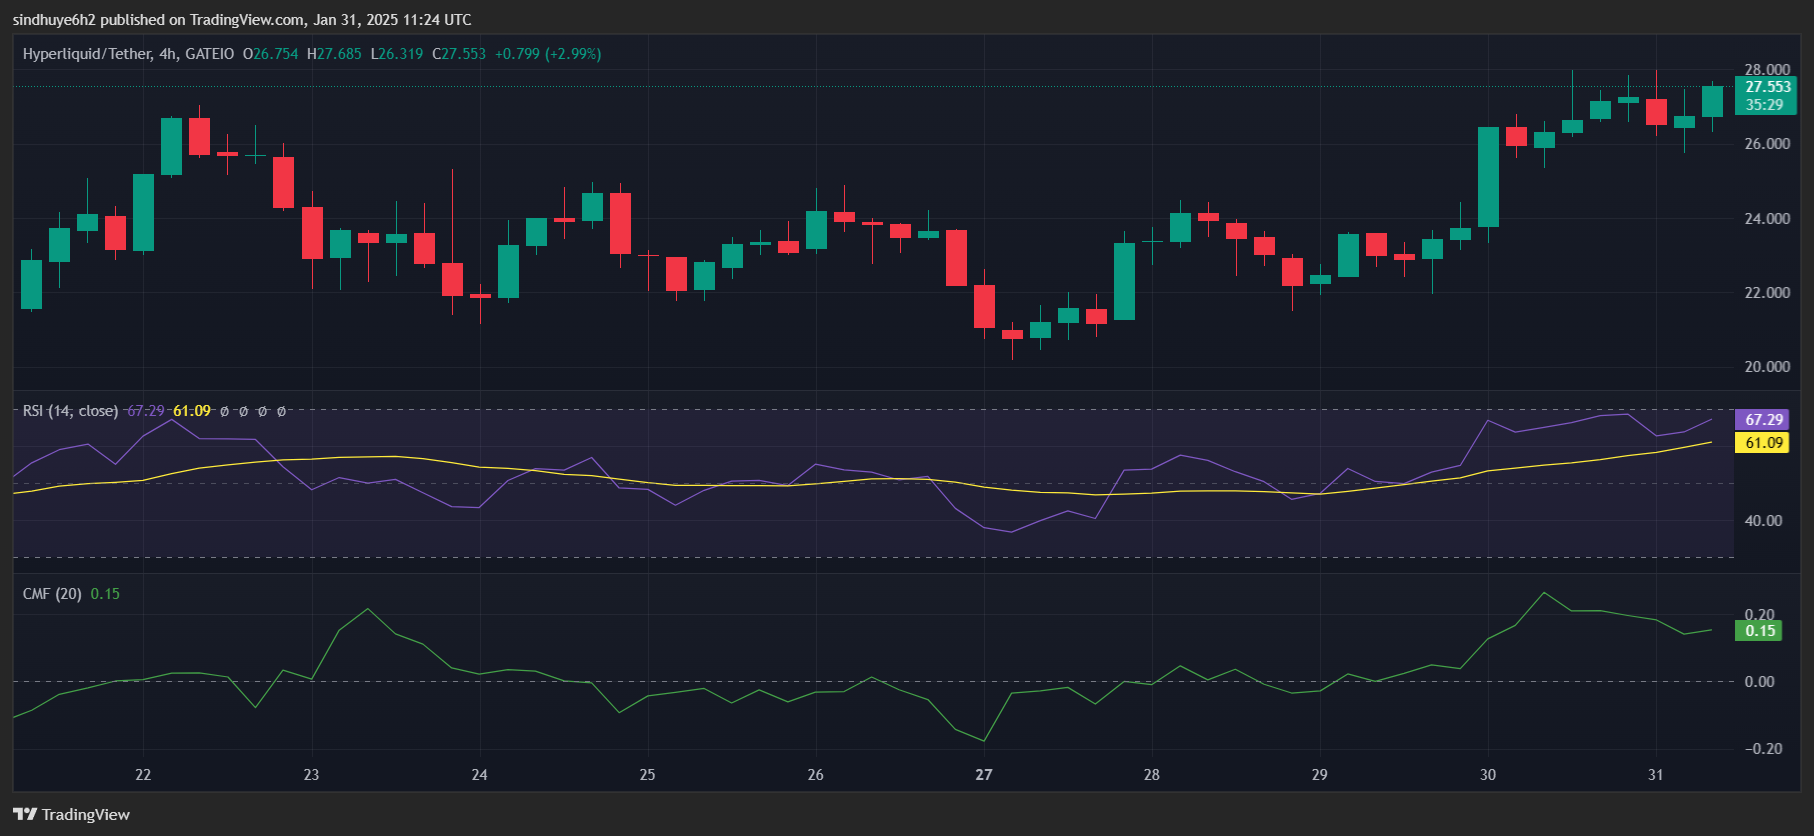The image size is (1814, 836).
Task: Click the 0.00 CMF axis label
Action: [1760, 682]
